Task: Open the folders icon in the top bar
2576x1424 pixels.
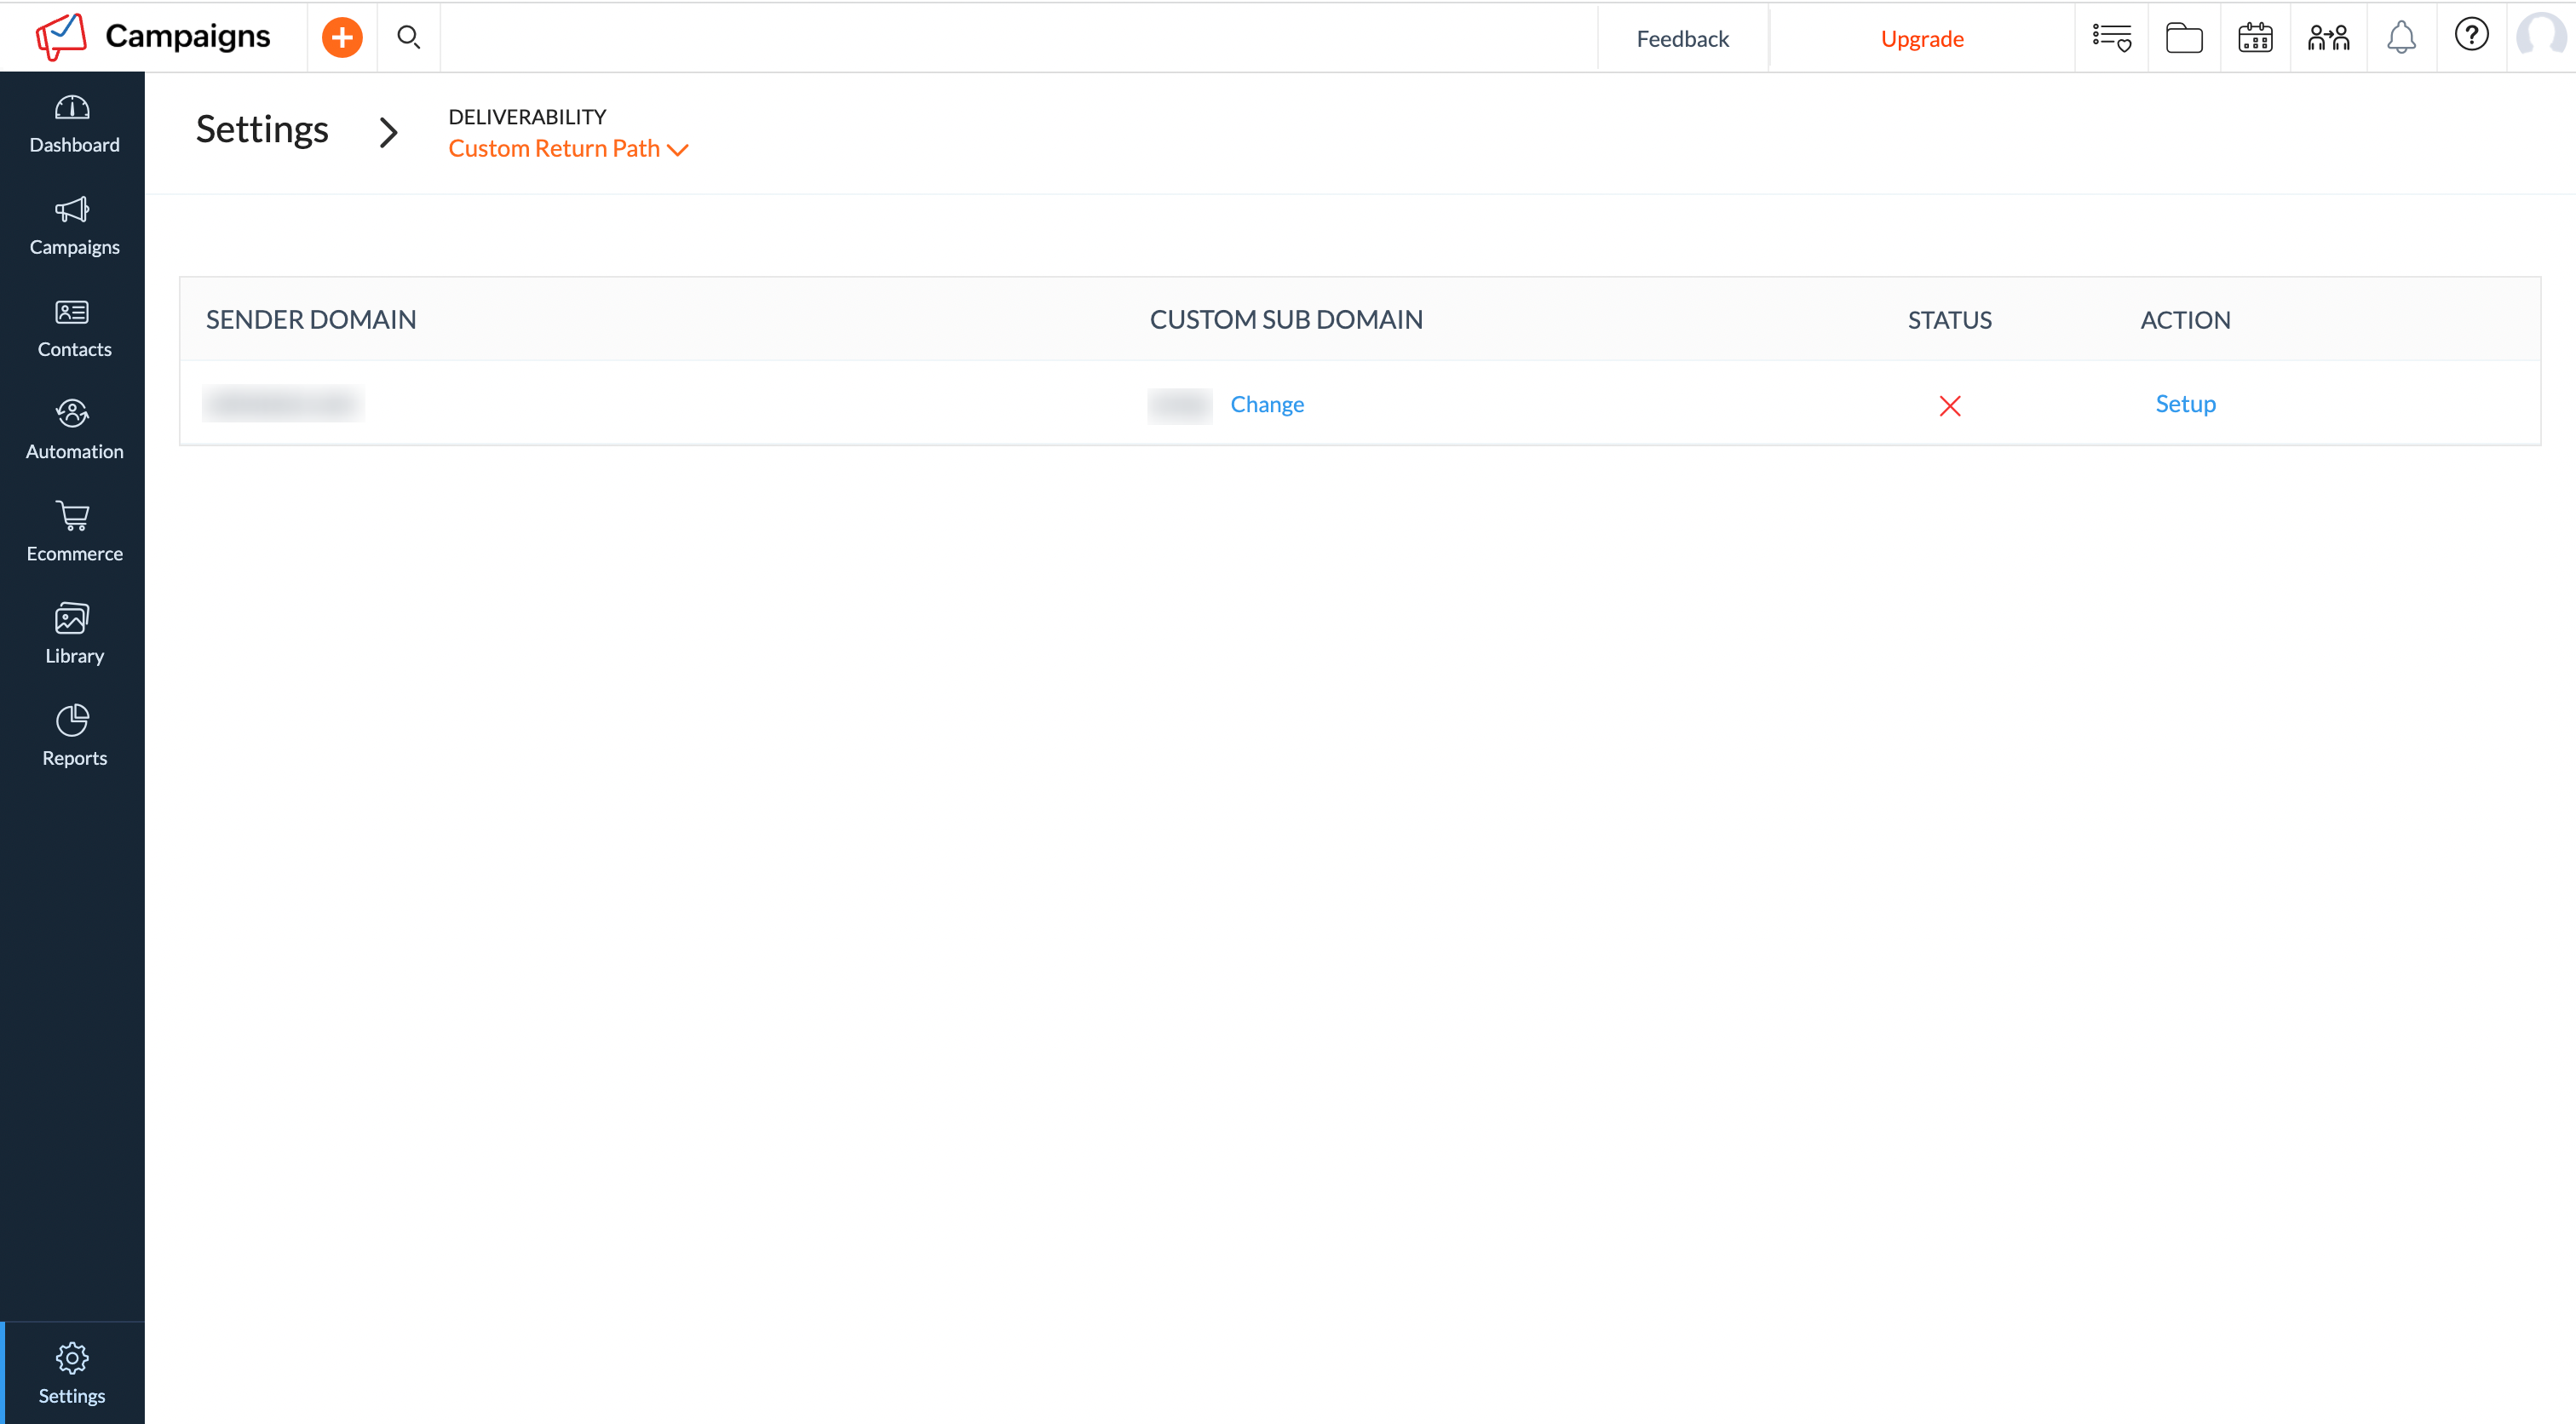Action: (2183, 37)
